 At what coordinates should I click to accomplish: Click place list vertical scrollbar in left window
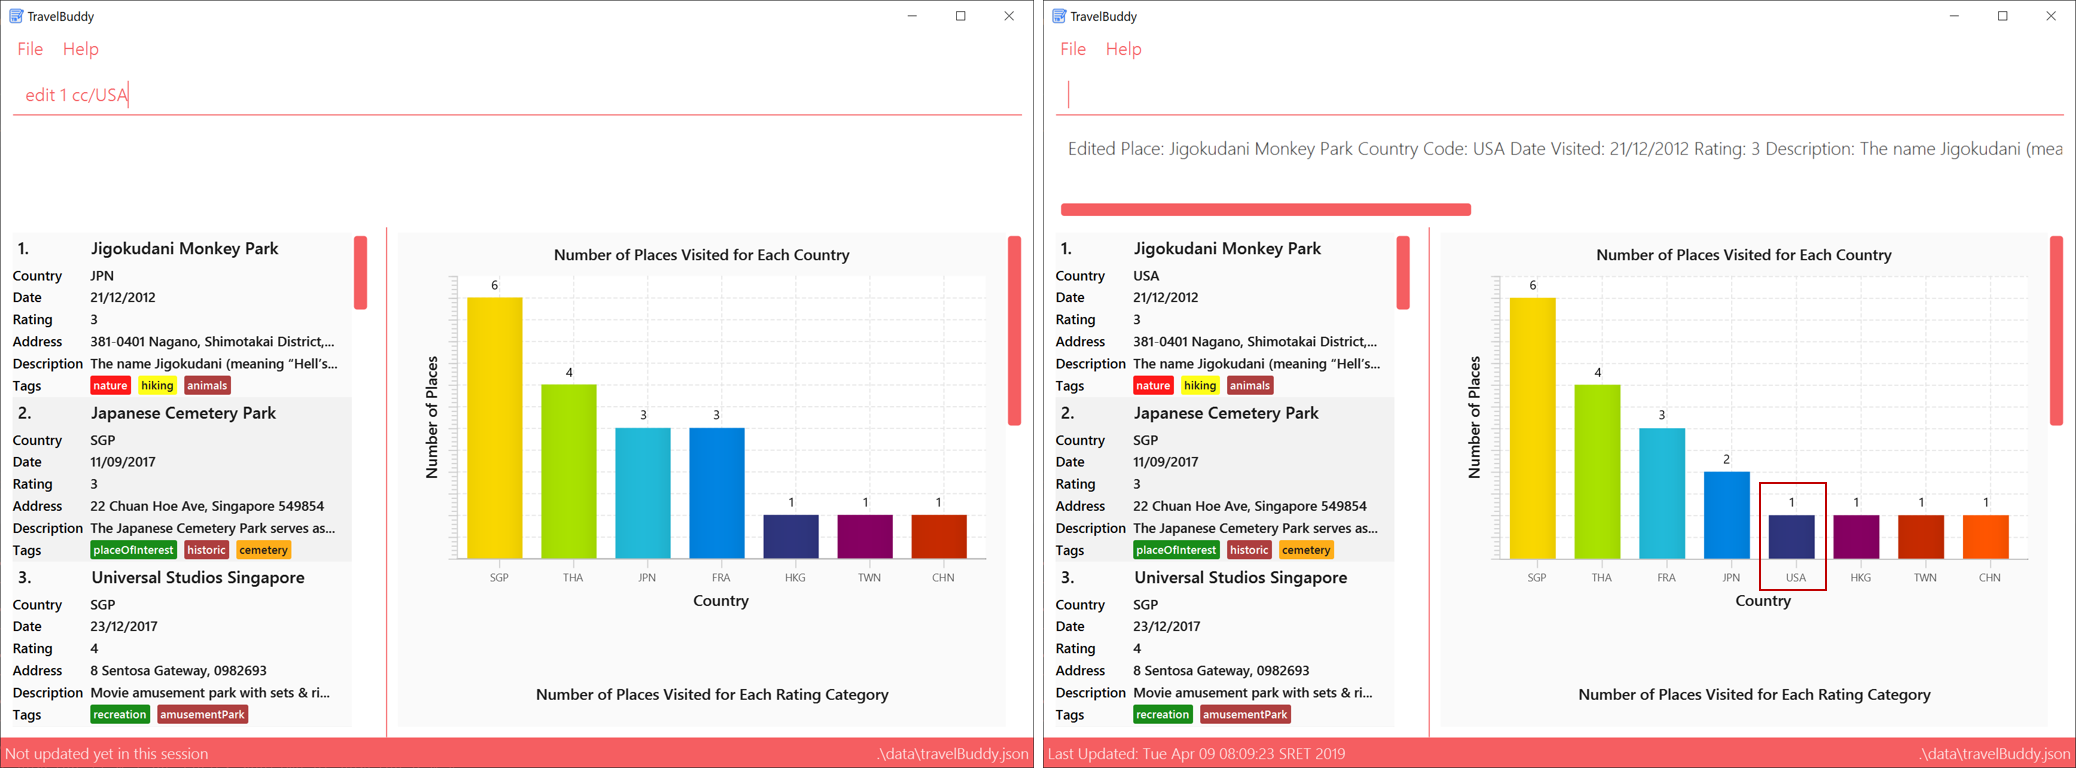[x=361, y=273]
